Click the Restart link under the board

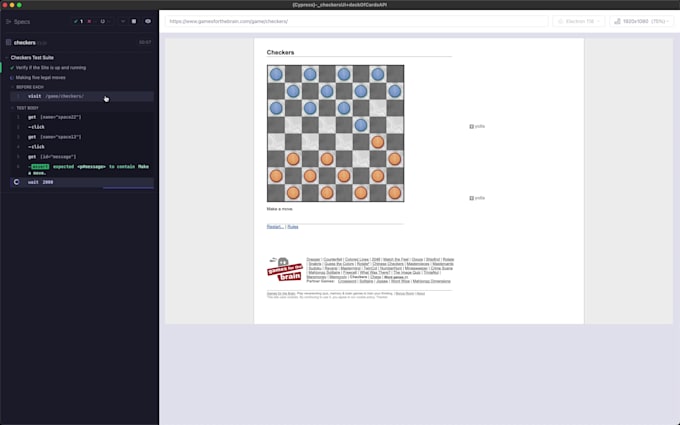tap(275, 227)
